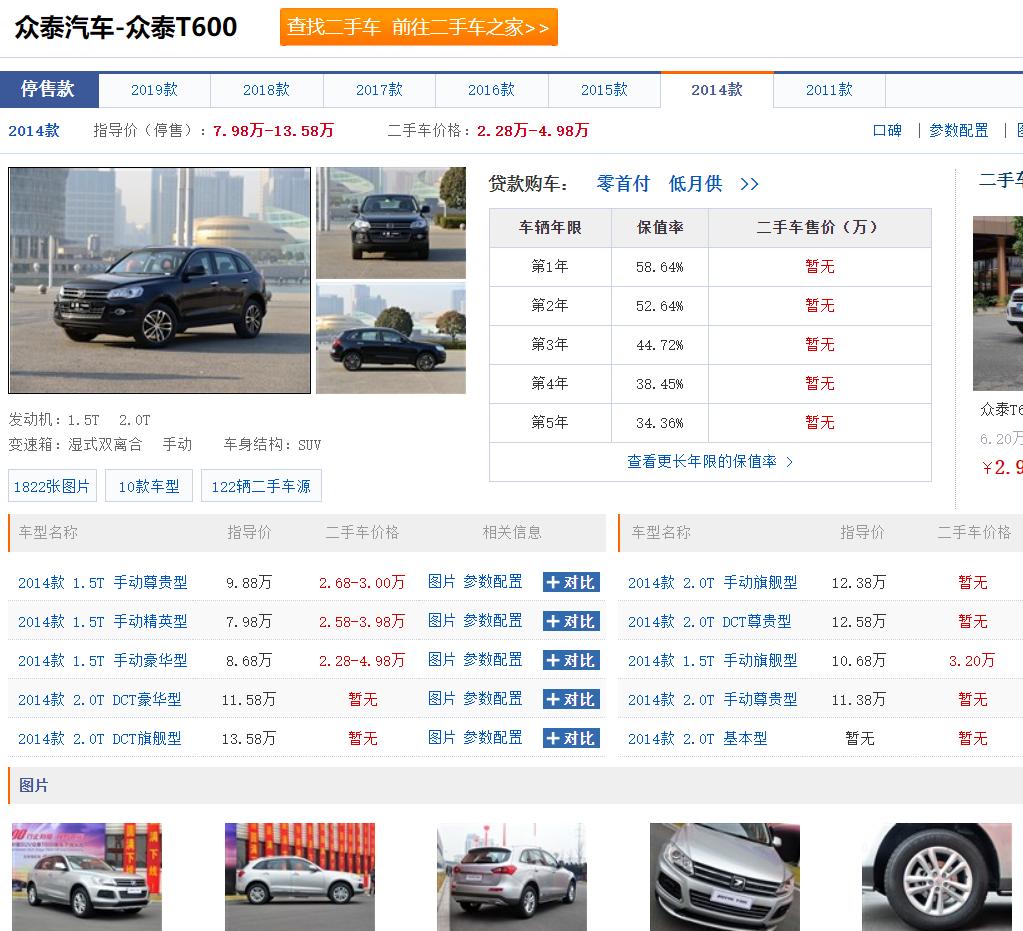Open the front-view car thumbnail
This screenshot has width=1023, height=931.
390,222
